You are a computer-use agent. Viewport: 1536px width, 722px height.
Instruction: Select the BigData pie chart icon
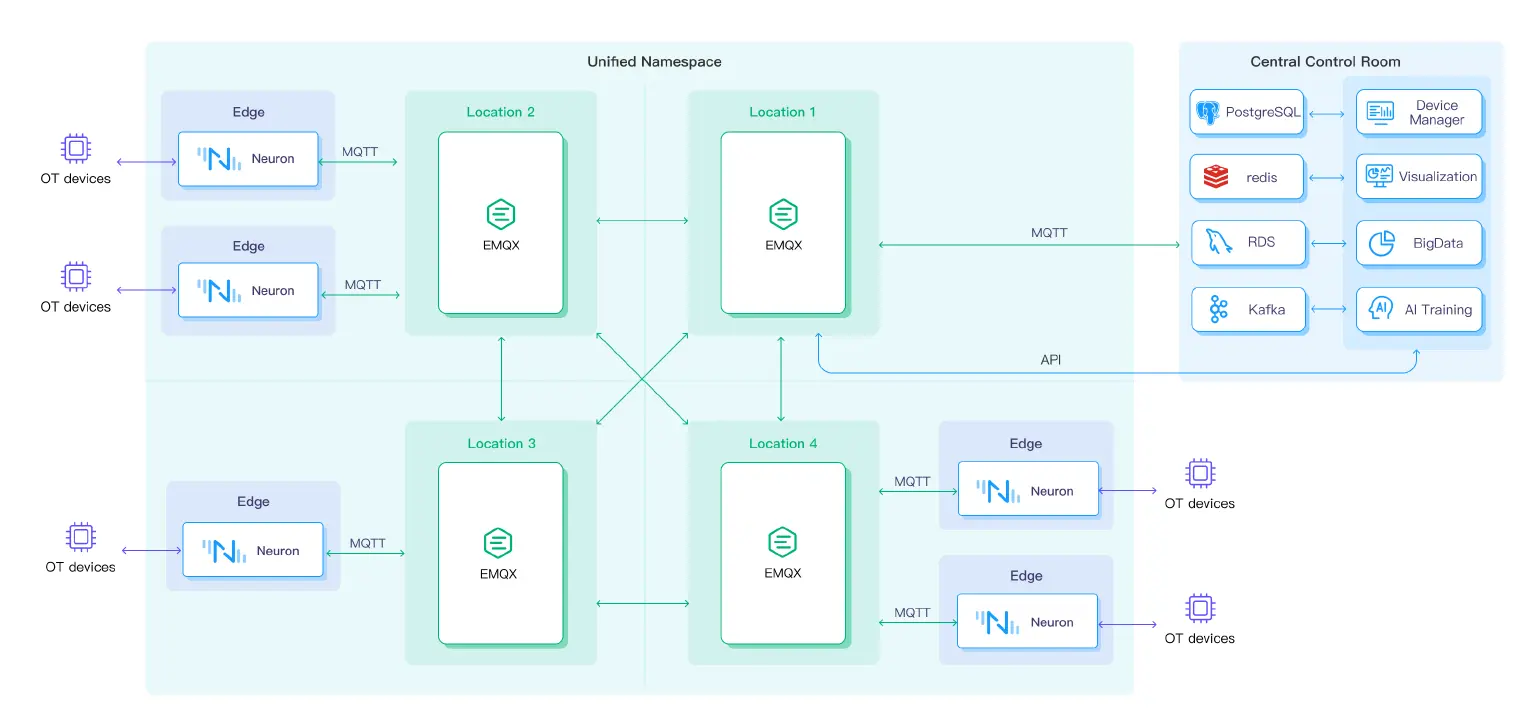tap(1381, 243)
